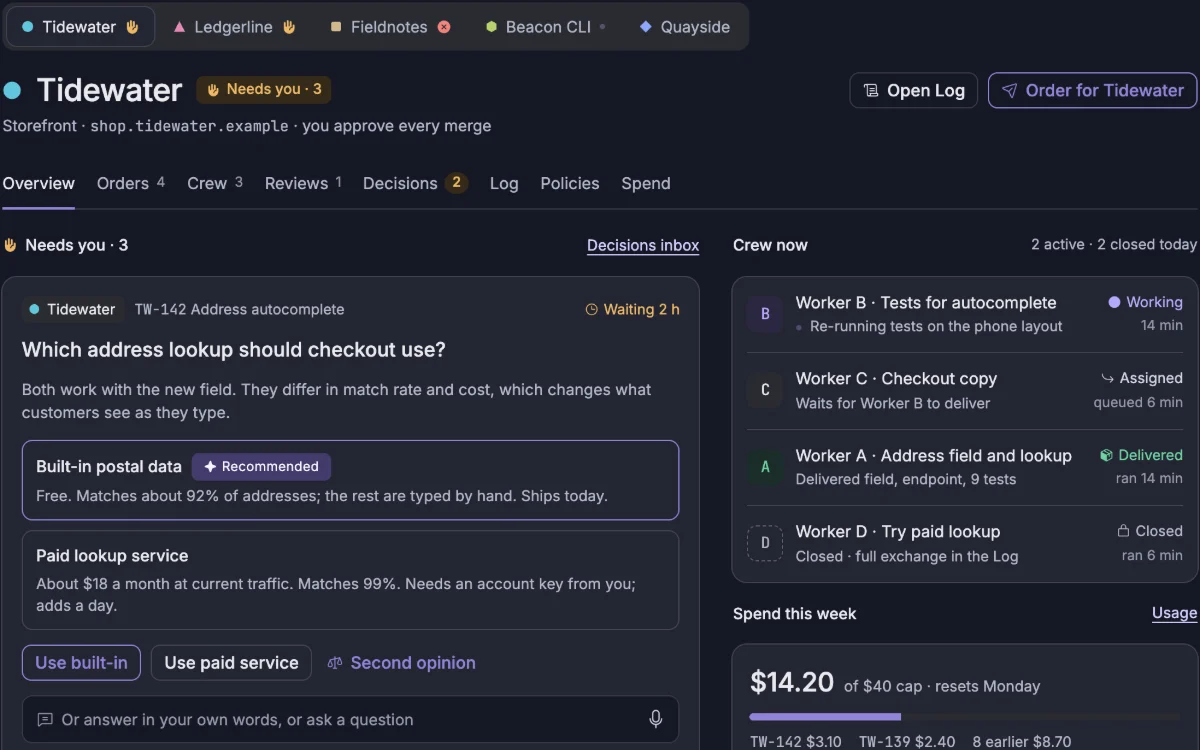Open the Quayside project tab
1200x750 pixels.
pos(685,27)
